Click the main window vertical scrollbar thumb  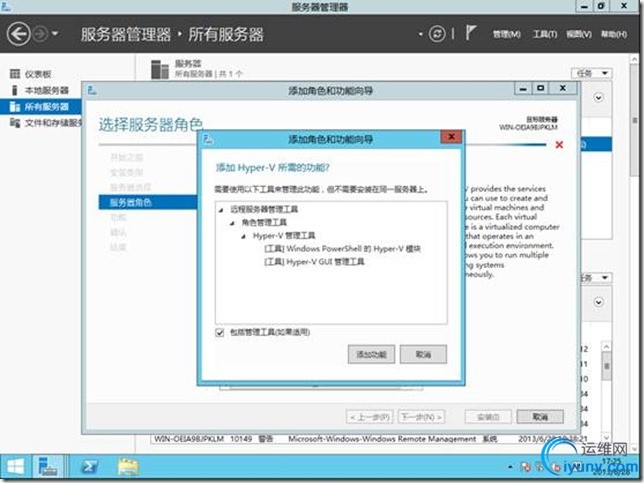[x=635, y=120]
